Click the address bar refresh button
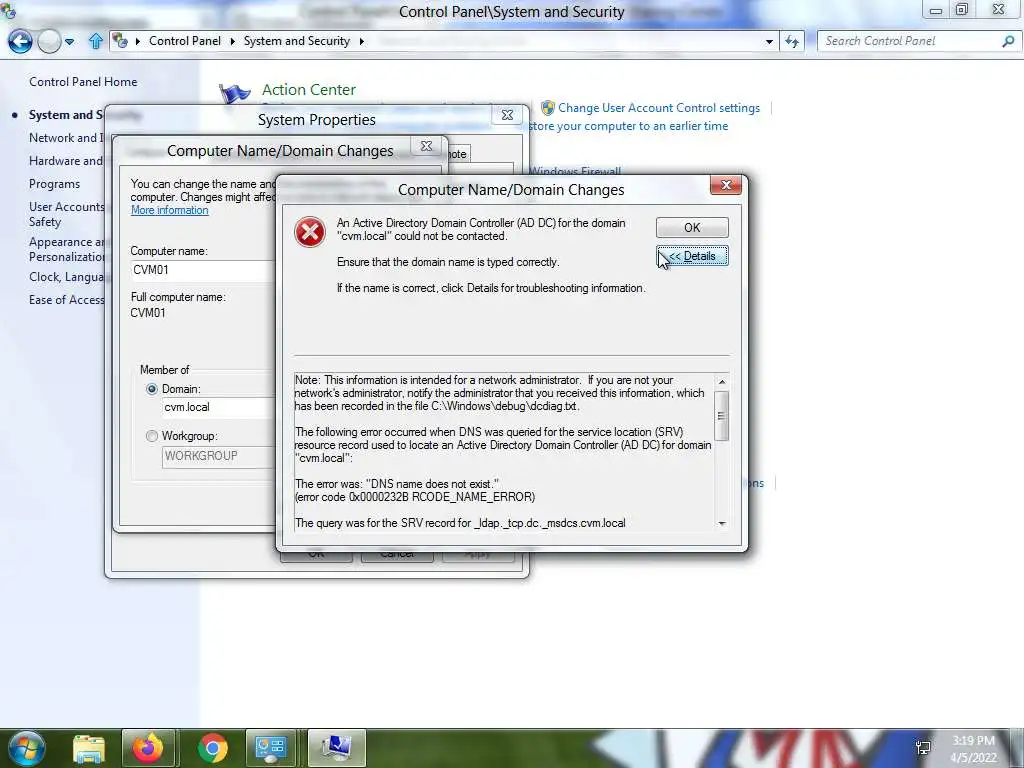The width and height of the screenshot is (1024, 768). (x=792, y=41)
